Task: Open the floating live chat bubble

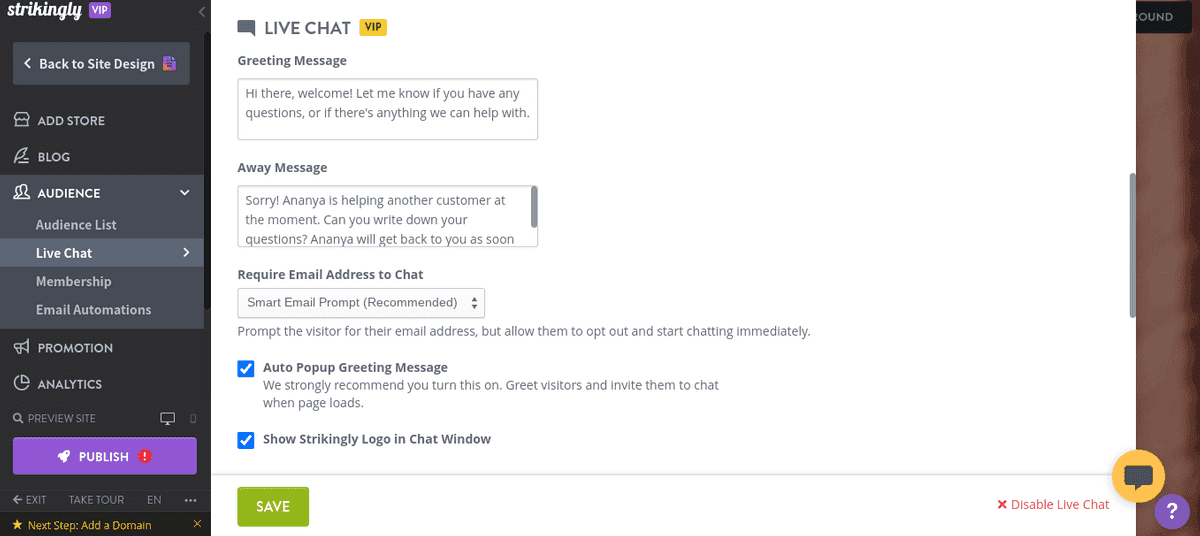Action: [1138, 476]
